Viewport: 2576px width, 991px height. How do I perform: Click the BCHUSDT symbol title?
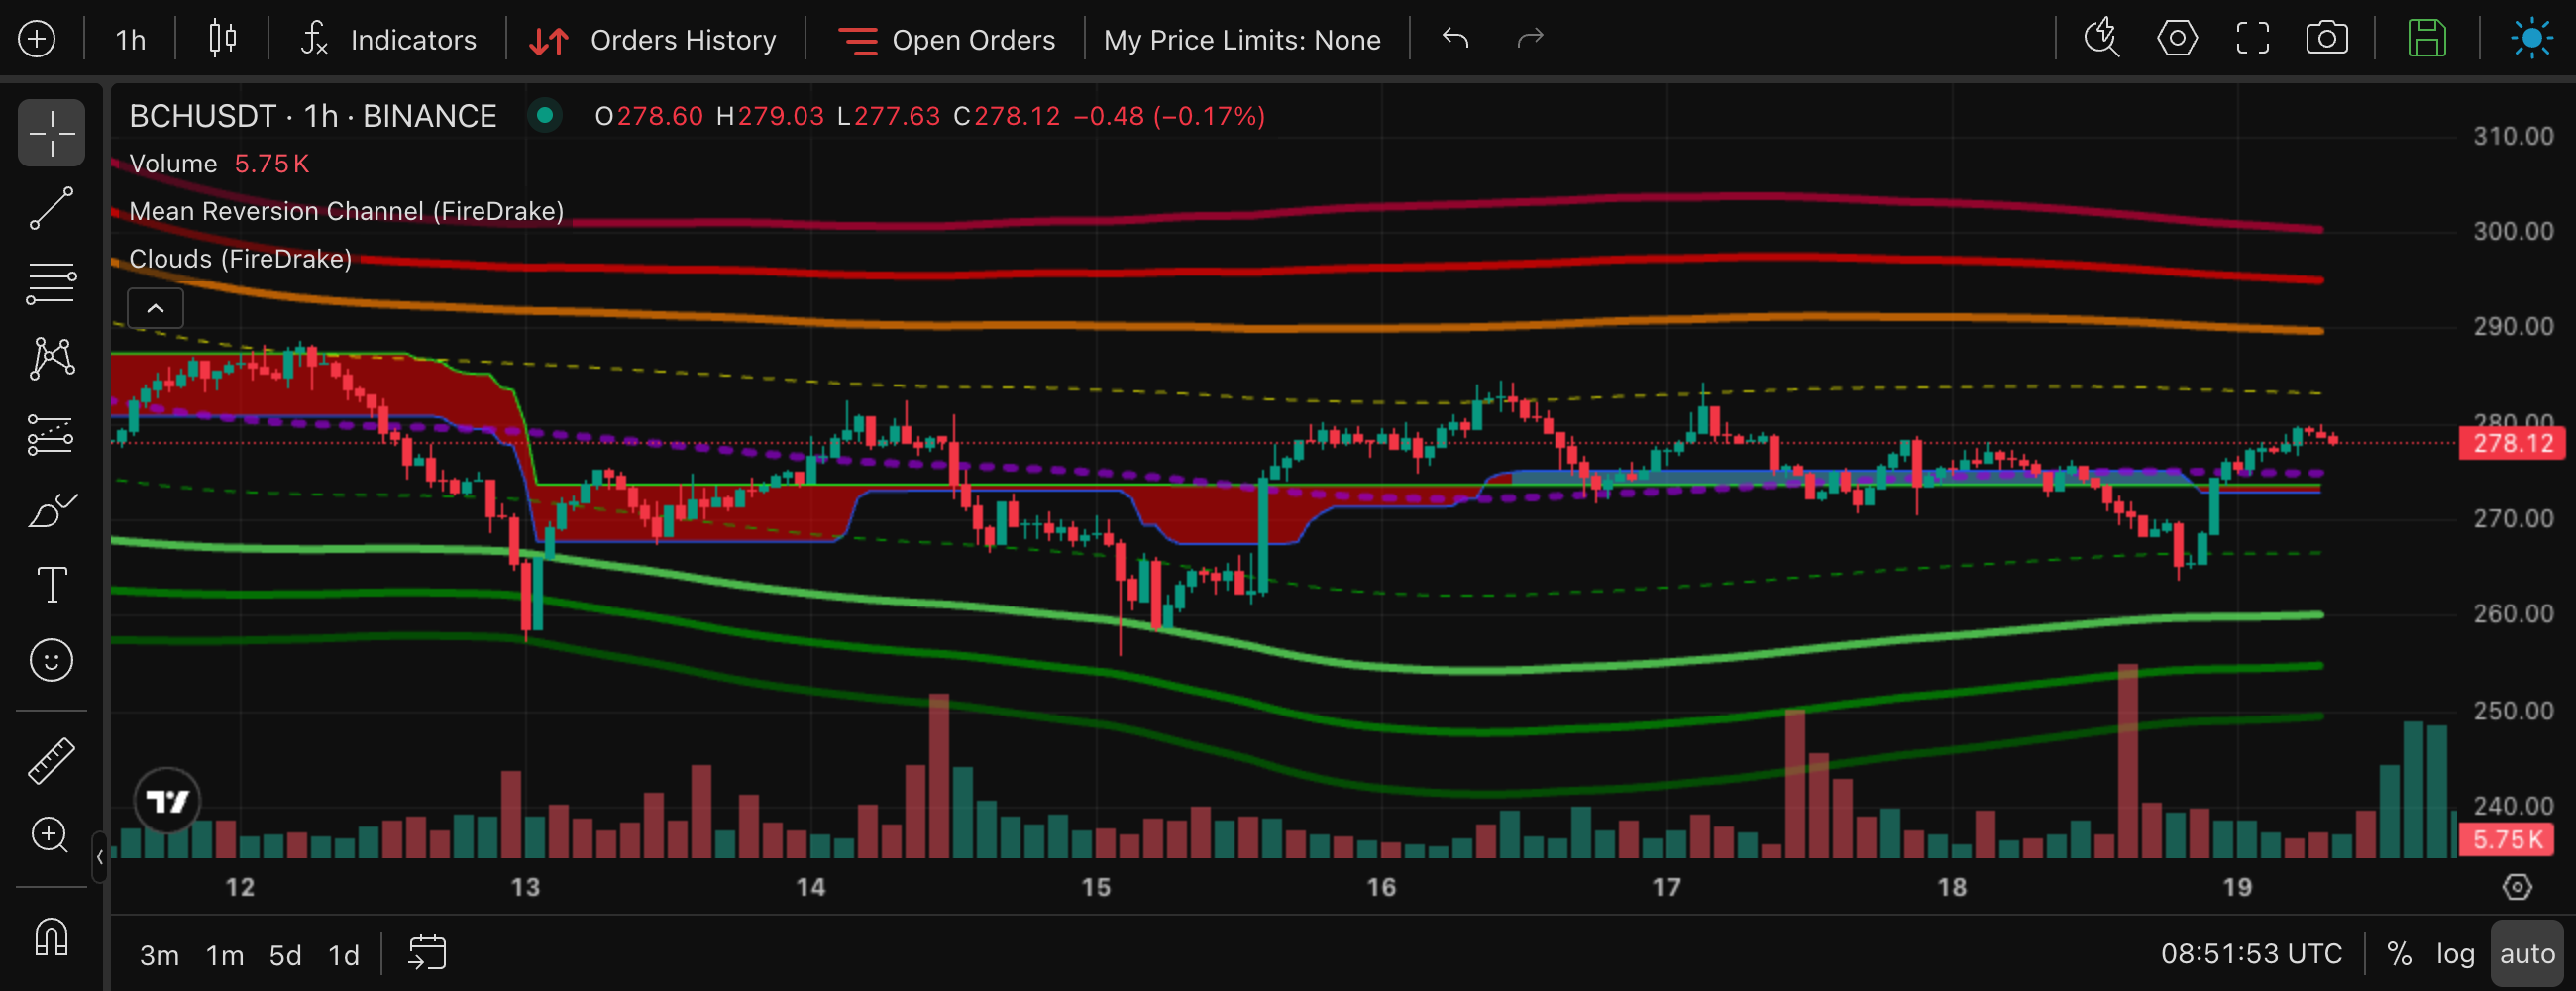(313, 116)
